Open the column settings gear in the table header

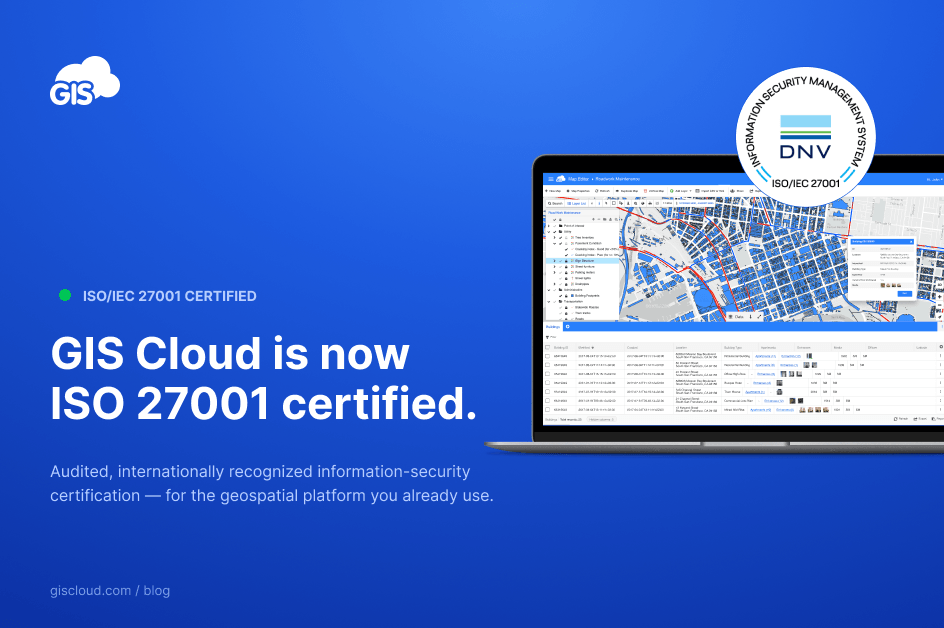tap(941, 347)
